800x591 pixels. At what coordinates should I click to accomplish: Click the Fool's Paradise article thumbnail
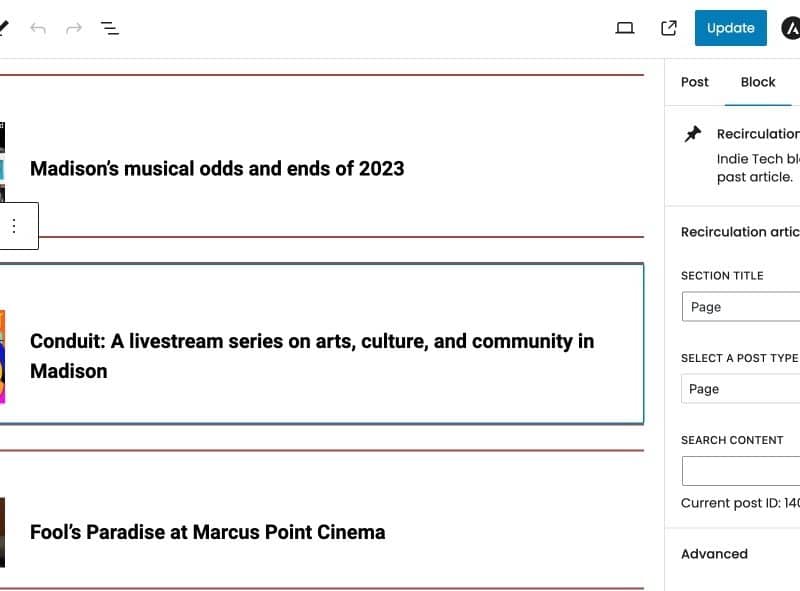click(3, 532)
